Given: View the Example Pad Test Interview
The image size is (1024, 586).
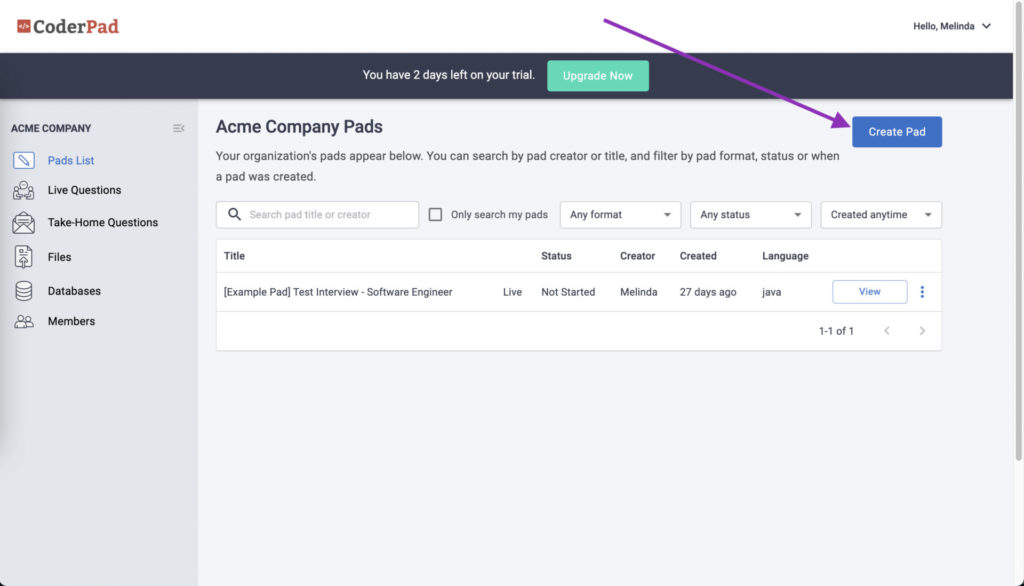Looking at the screenshot, I should pos(869,291).
